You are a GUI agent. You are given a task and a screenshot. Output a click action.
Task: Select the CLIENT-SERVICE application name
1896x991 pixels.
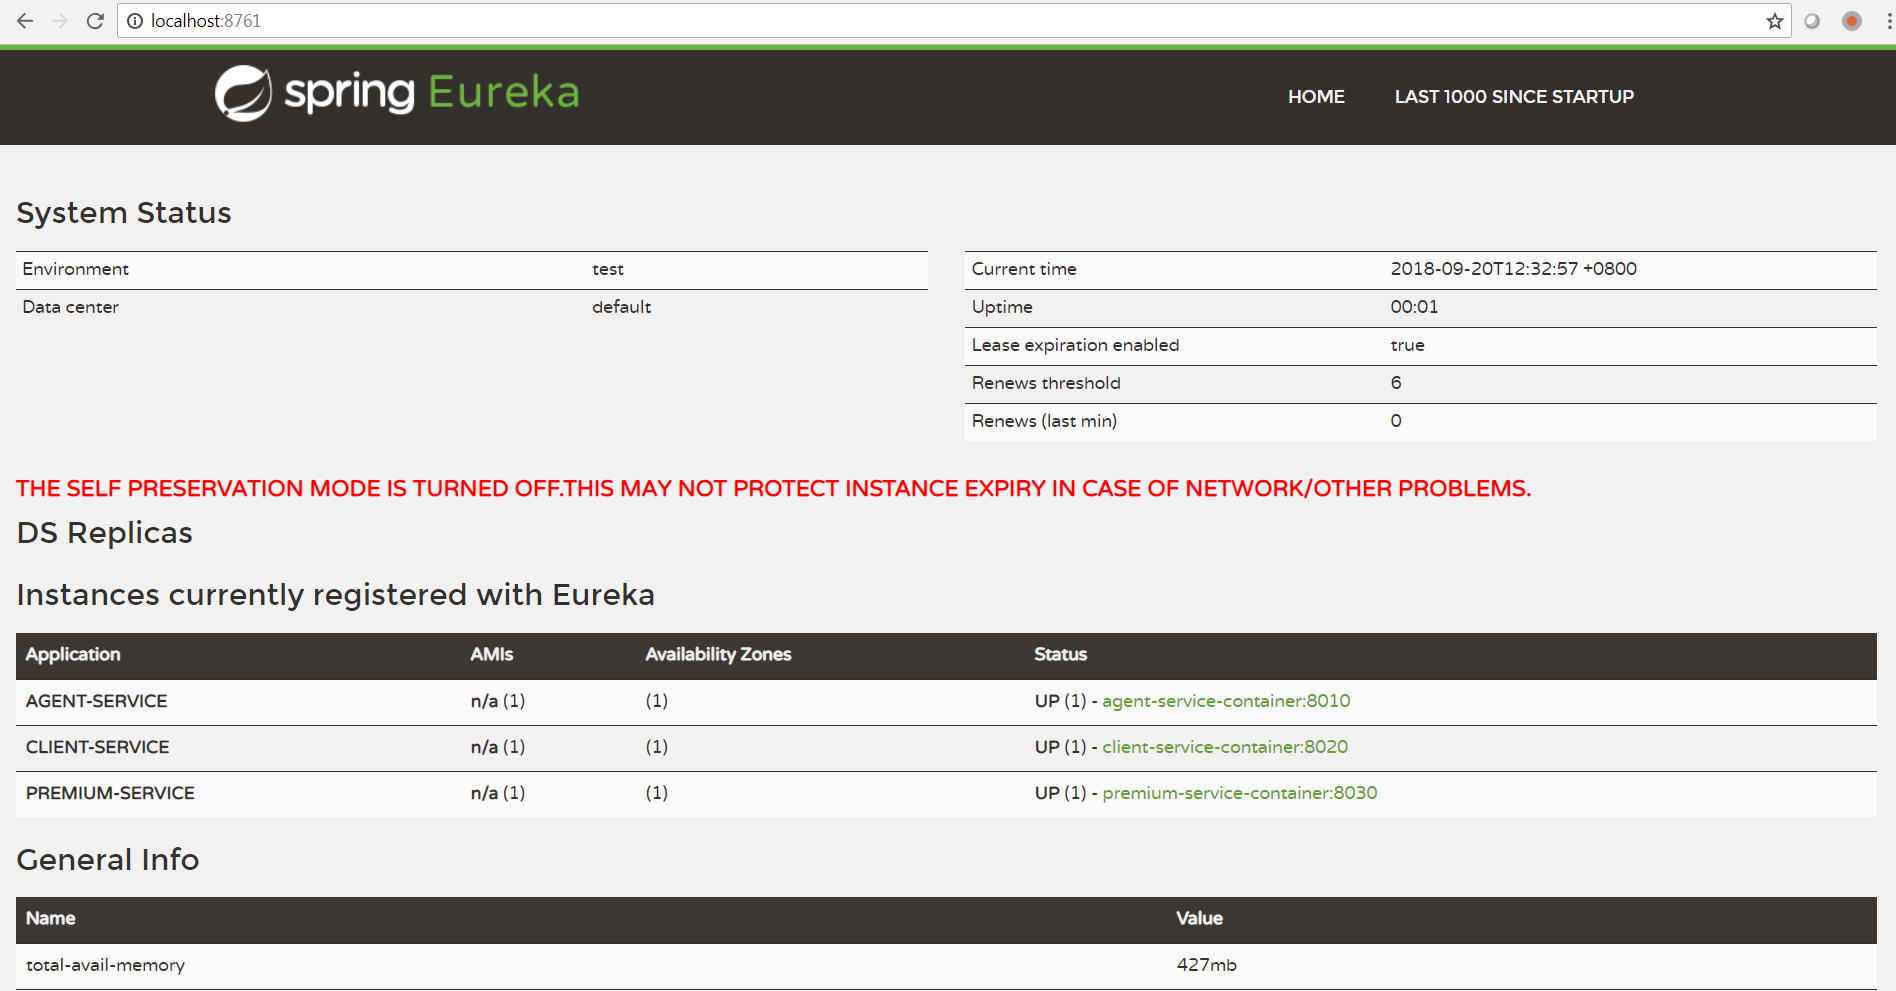[98, 747]
